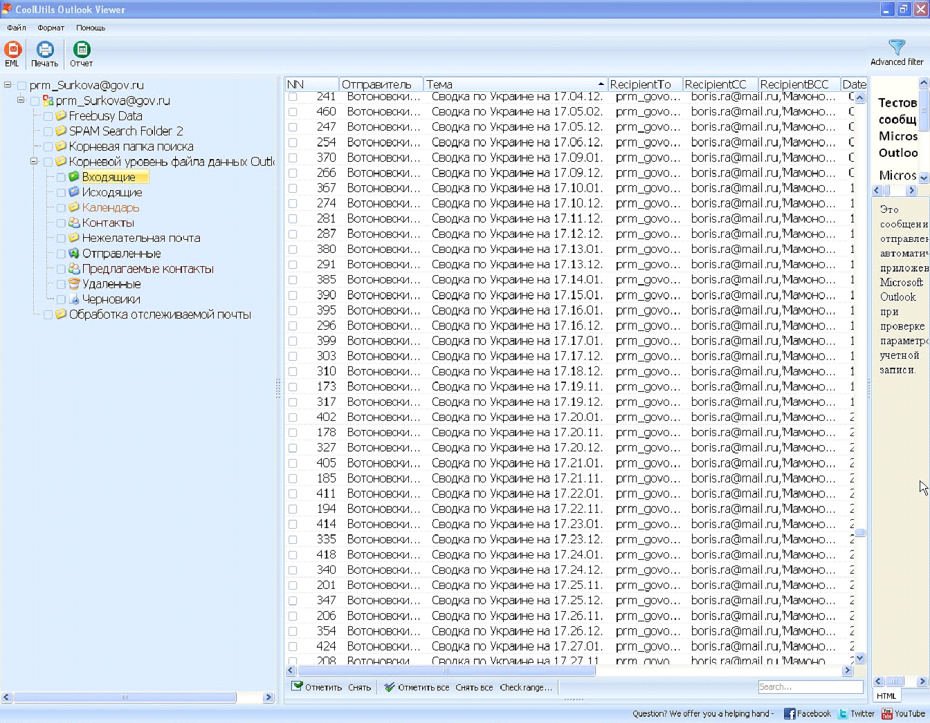Open the Advanced filter funnel icon
The height and width of the screenshot is (723, 930).
[x=896, y=48]
